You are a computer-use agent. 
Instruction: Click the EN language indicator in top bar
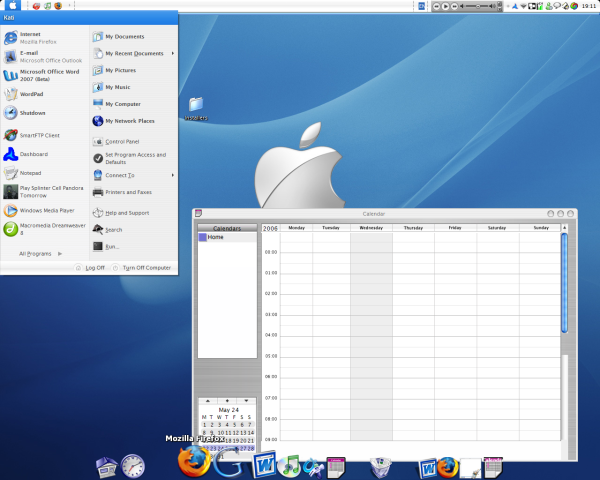pyautogui.click(x=422, y=6)
